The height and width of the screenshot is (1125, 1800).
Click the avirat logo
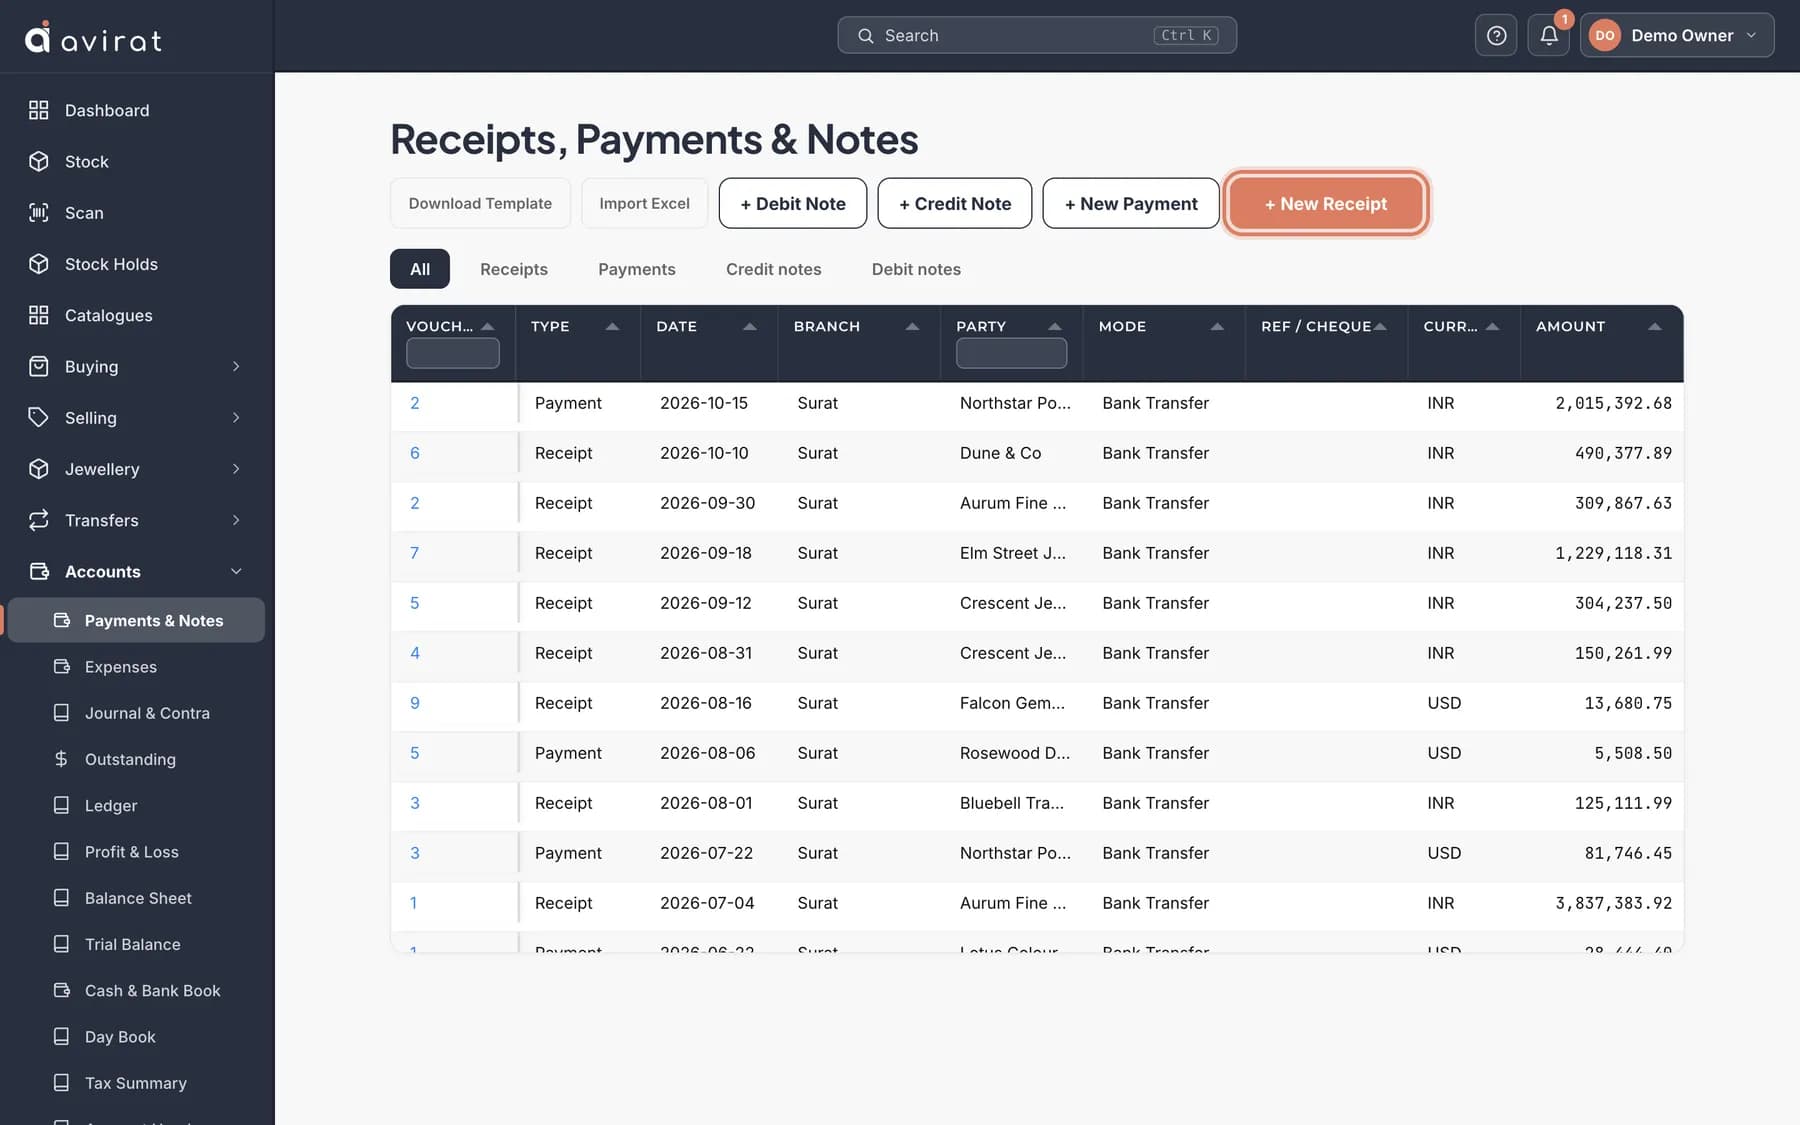coord(93,38)
